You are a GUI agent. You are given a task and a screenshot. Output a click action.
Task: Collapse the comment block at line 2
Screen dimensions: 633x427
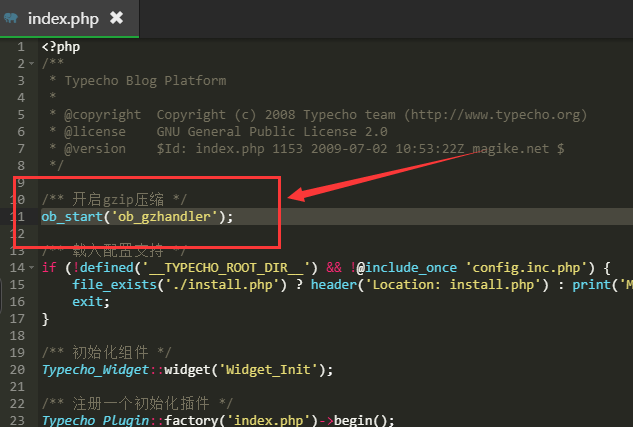33,64
